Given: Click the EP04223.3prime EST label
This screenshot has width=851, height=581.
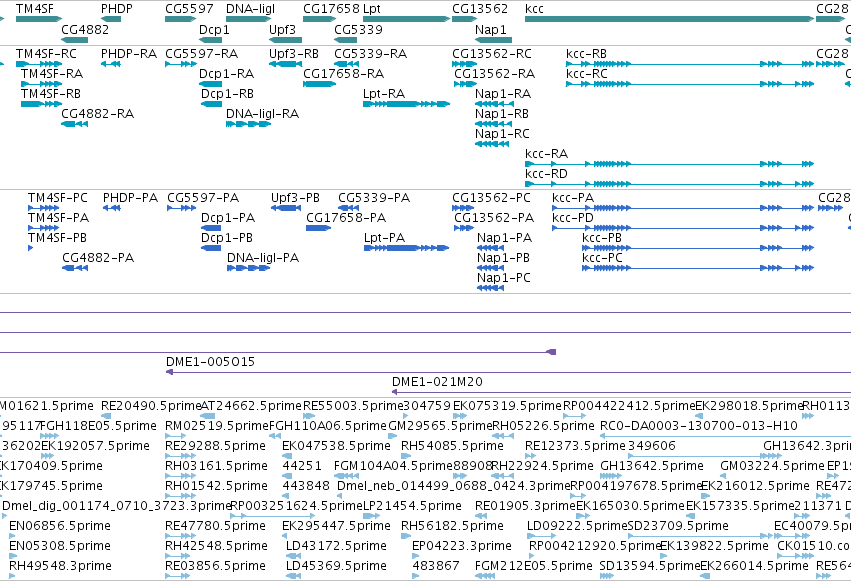Looking at the screenshot, I should (462, 546).
